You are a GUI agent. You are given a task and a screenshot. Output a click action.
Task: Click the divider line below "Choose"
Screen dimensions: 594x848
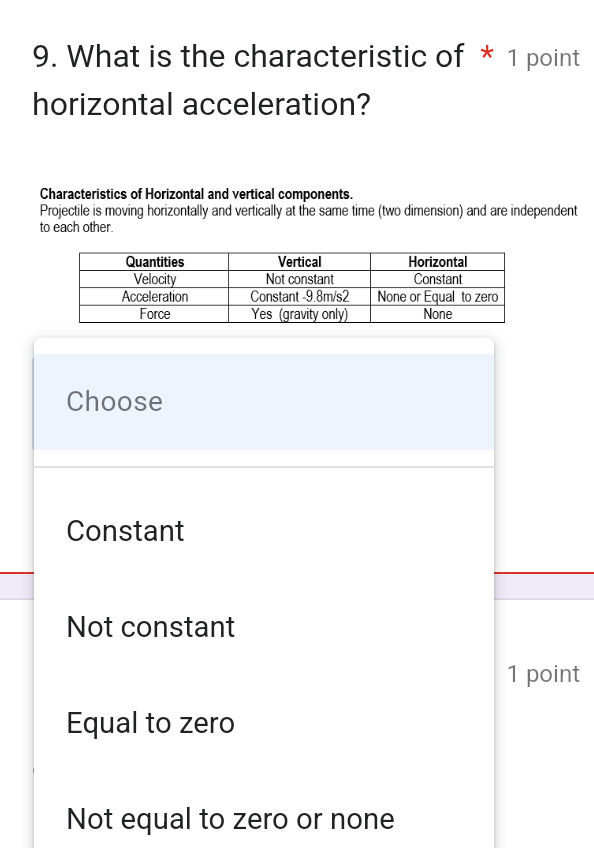(264, 464)
